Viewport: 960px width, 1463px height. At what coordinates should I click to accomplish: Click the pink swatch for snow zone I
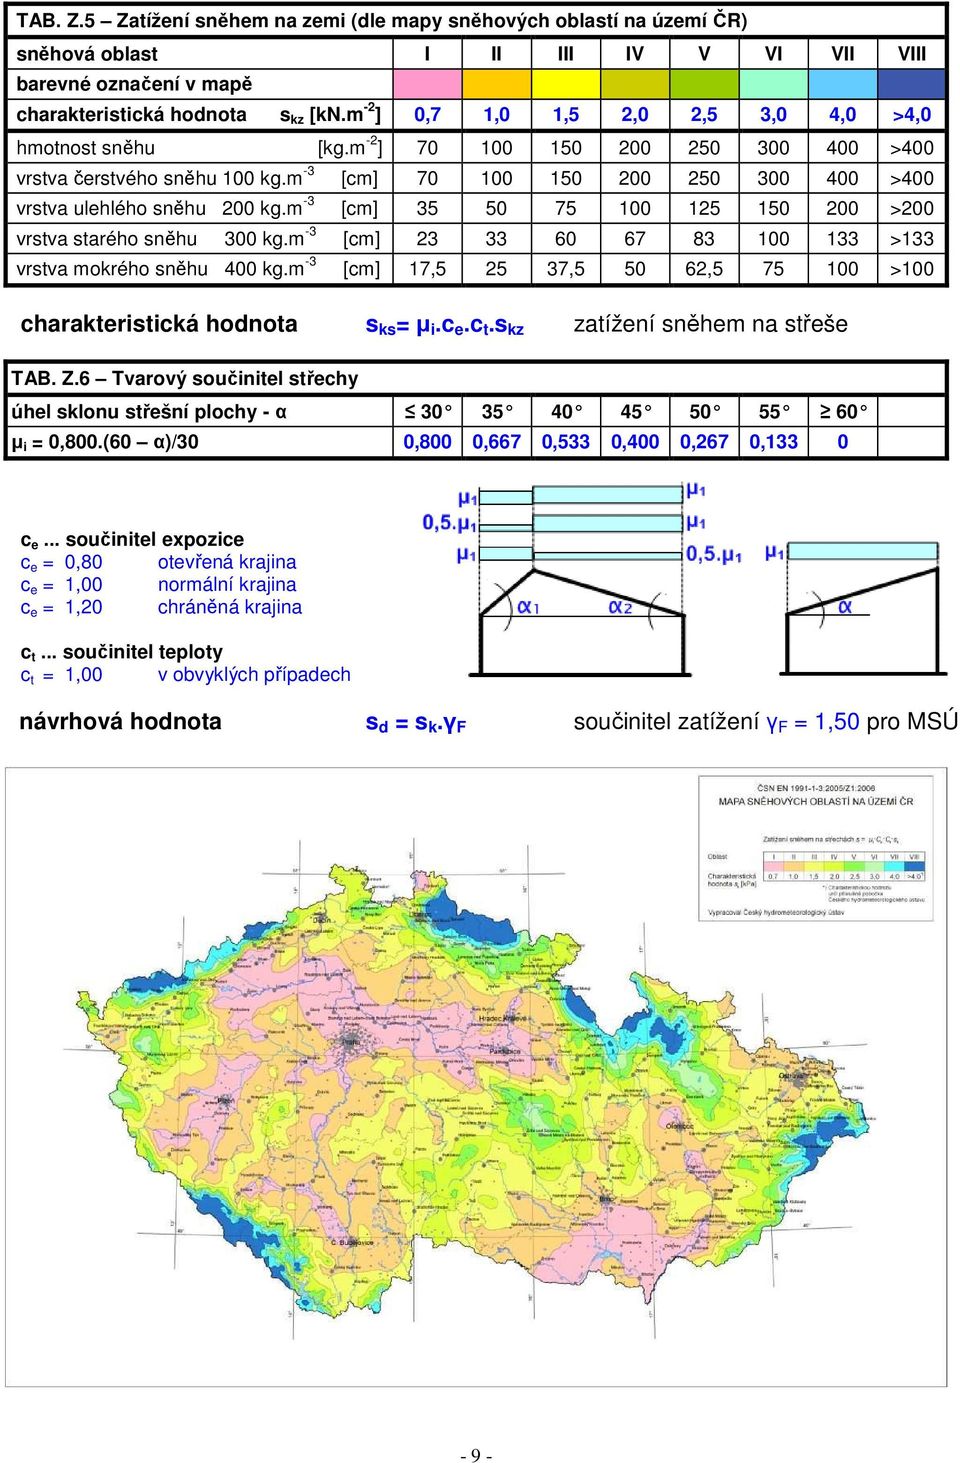click(427, 84)
